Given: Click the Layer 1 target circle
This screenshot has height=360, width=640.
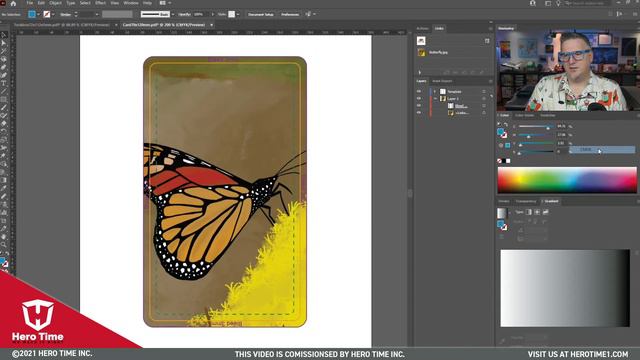Looking at the screenshot, I should coord(484,99).
